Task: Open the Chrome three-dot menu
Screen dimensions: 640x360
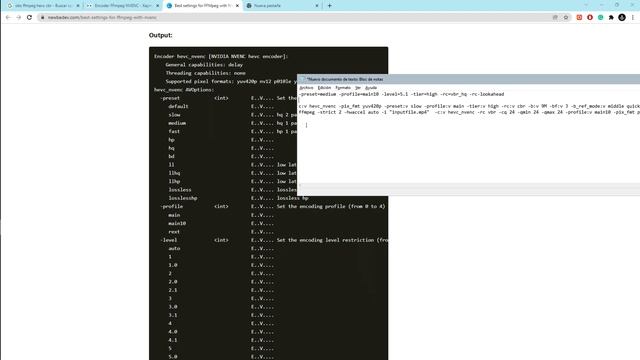Action: (x=633, y=18)
